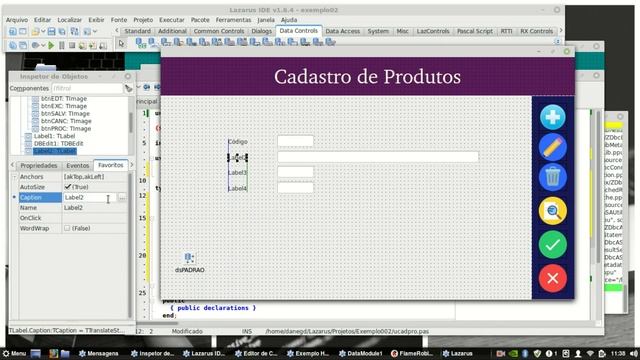Click the Open folder icon in toolbar
Screen dimensions: 640x360
pyautogui.click(x=36, y=31)
